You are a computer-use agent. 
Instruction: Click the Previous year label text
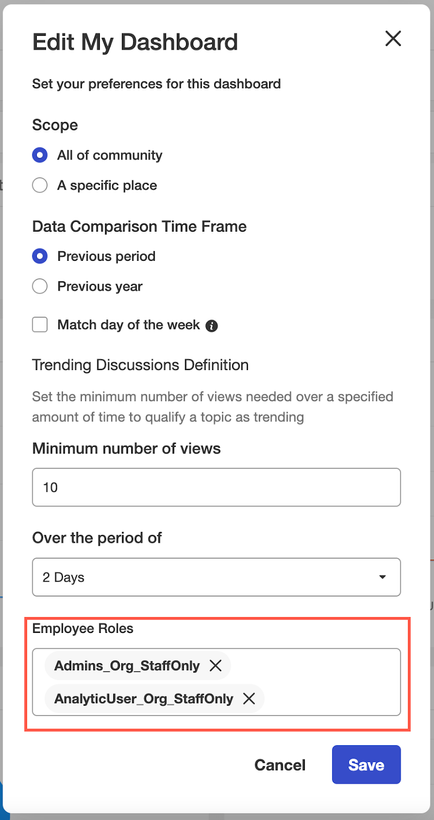[100, 287]
